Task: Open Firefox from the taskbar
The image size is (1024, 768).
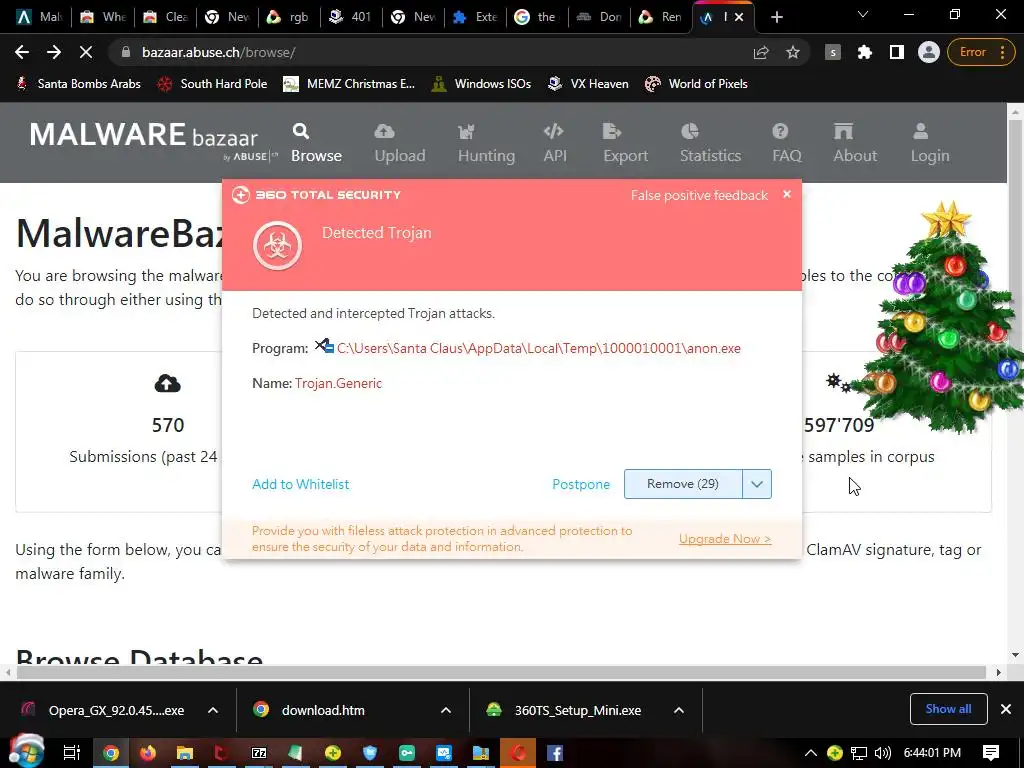Action: click(x=148, y=753)
